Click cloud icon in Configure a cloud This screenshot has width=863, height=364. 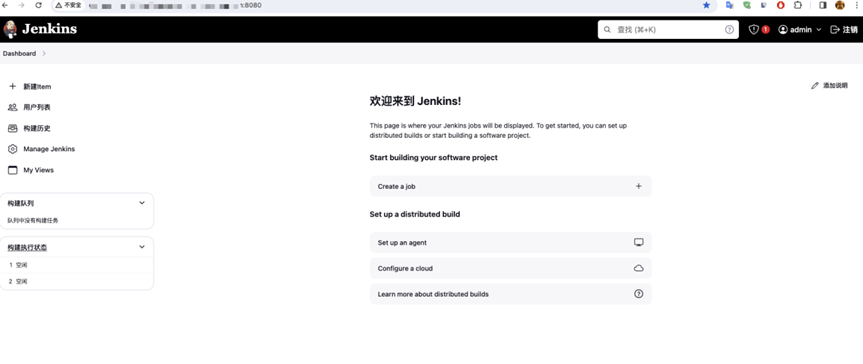point(638,268)
